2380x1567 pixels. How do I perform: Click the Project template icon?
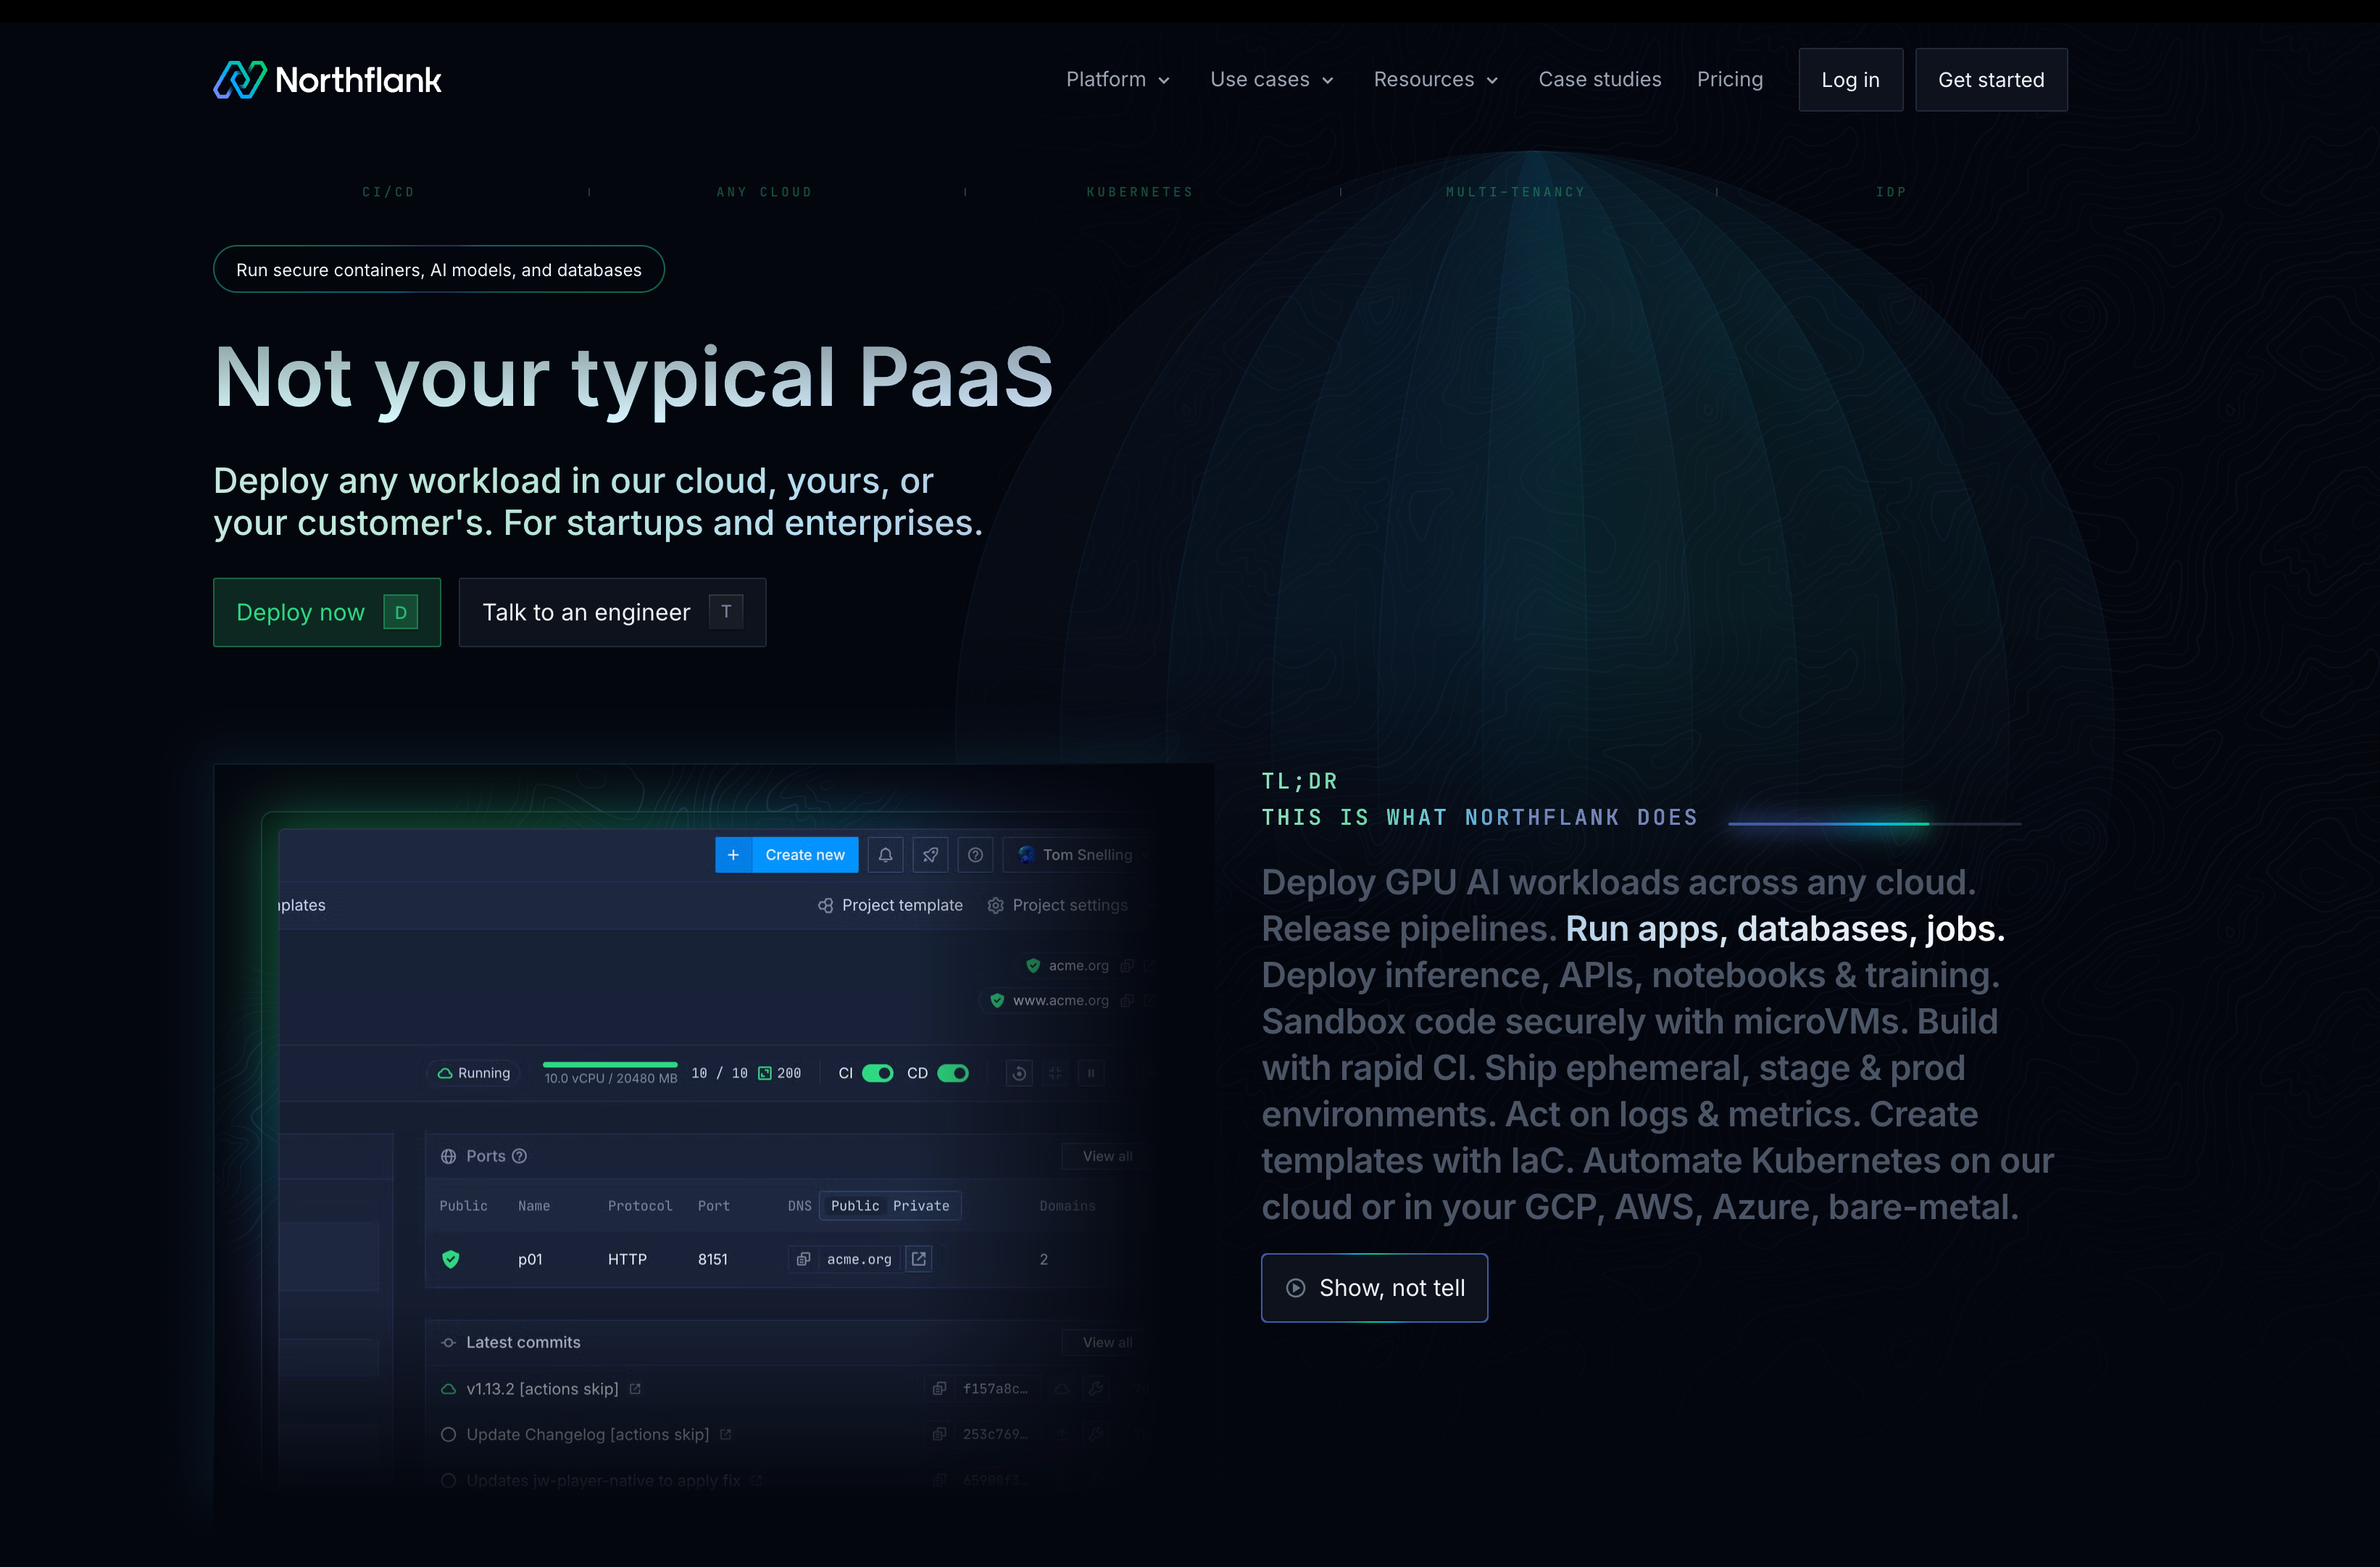(826, 905)
